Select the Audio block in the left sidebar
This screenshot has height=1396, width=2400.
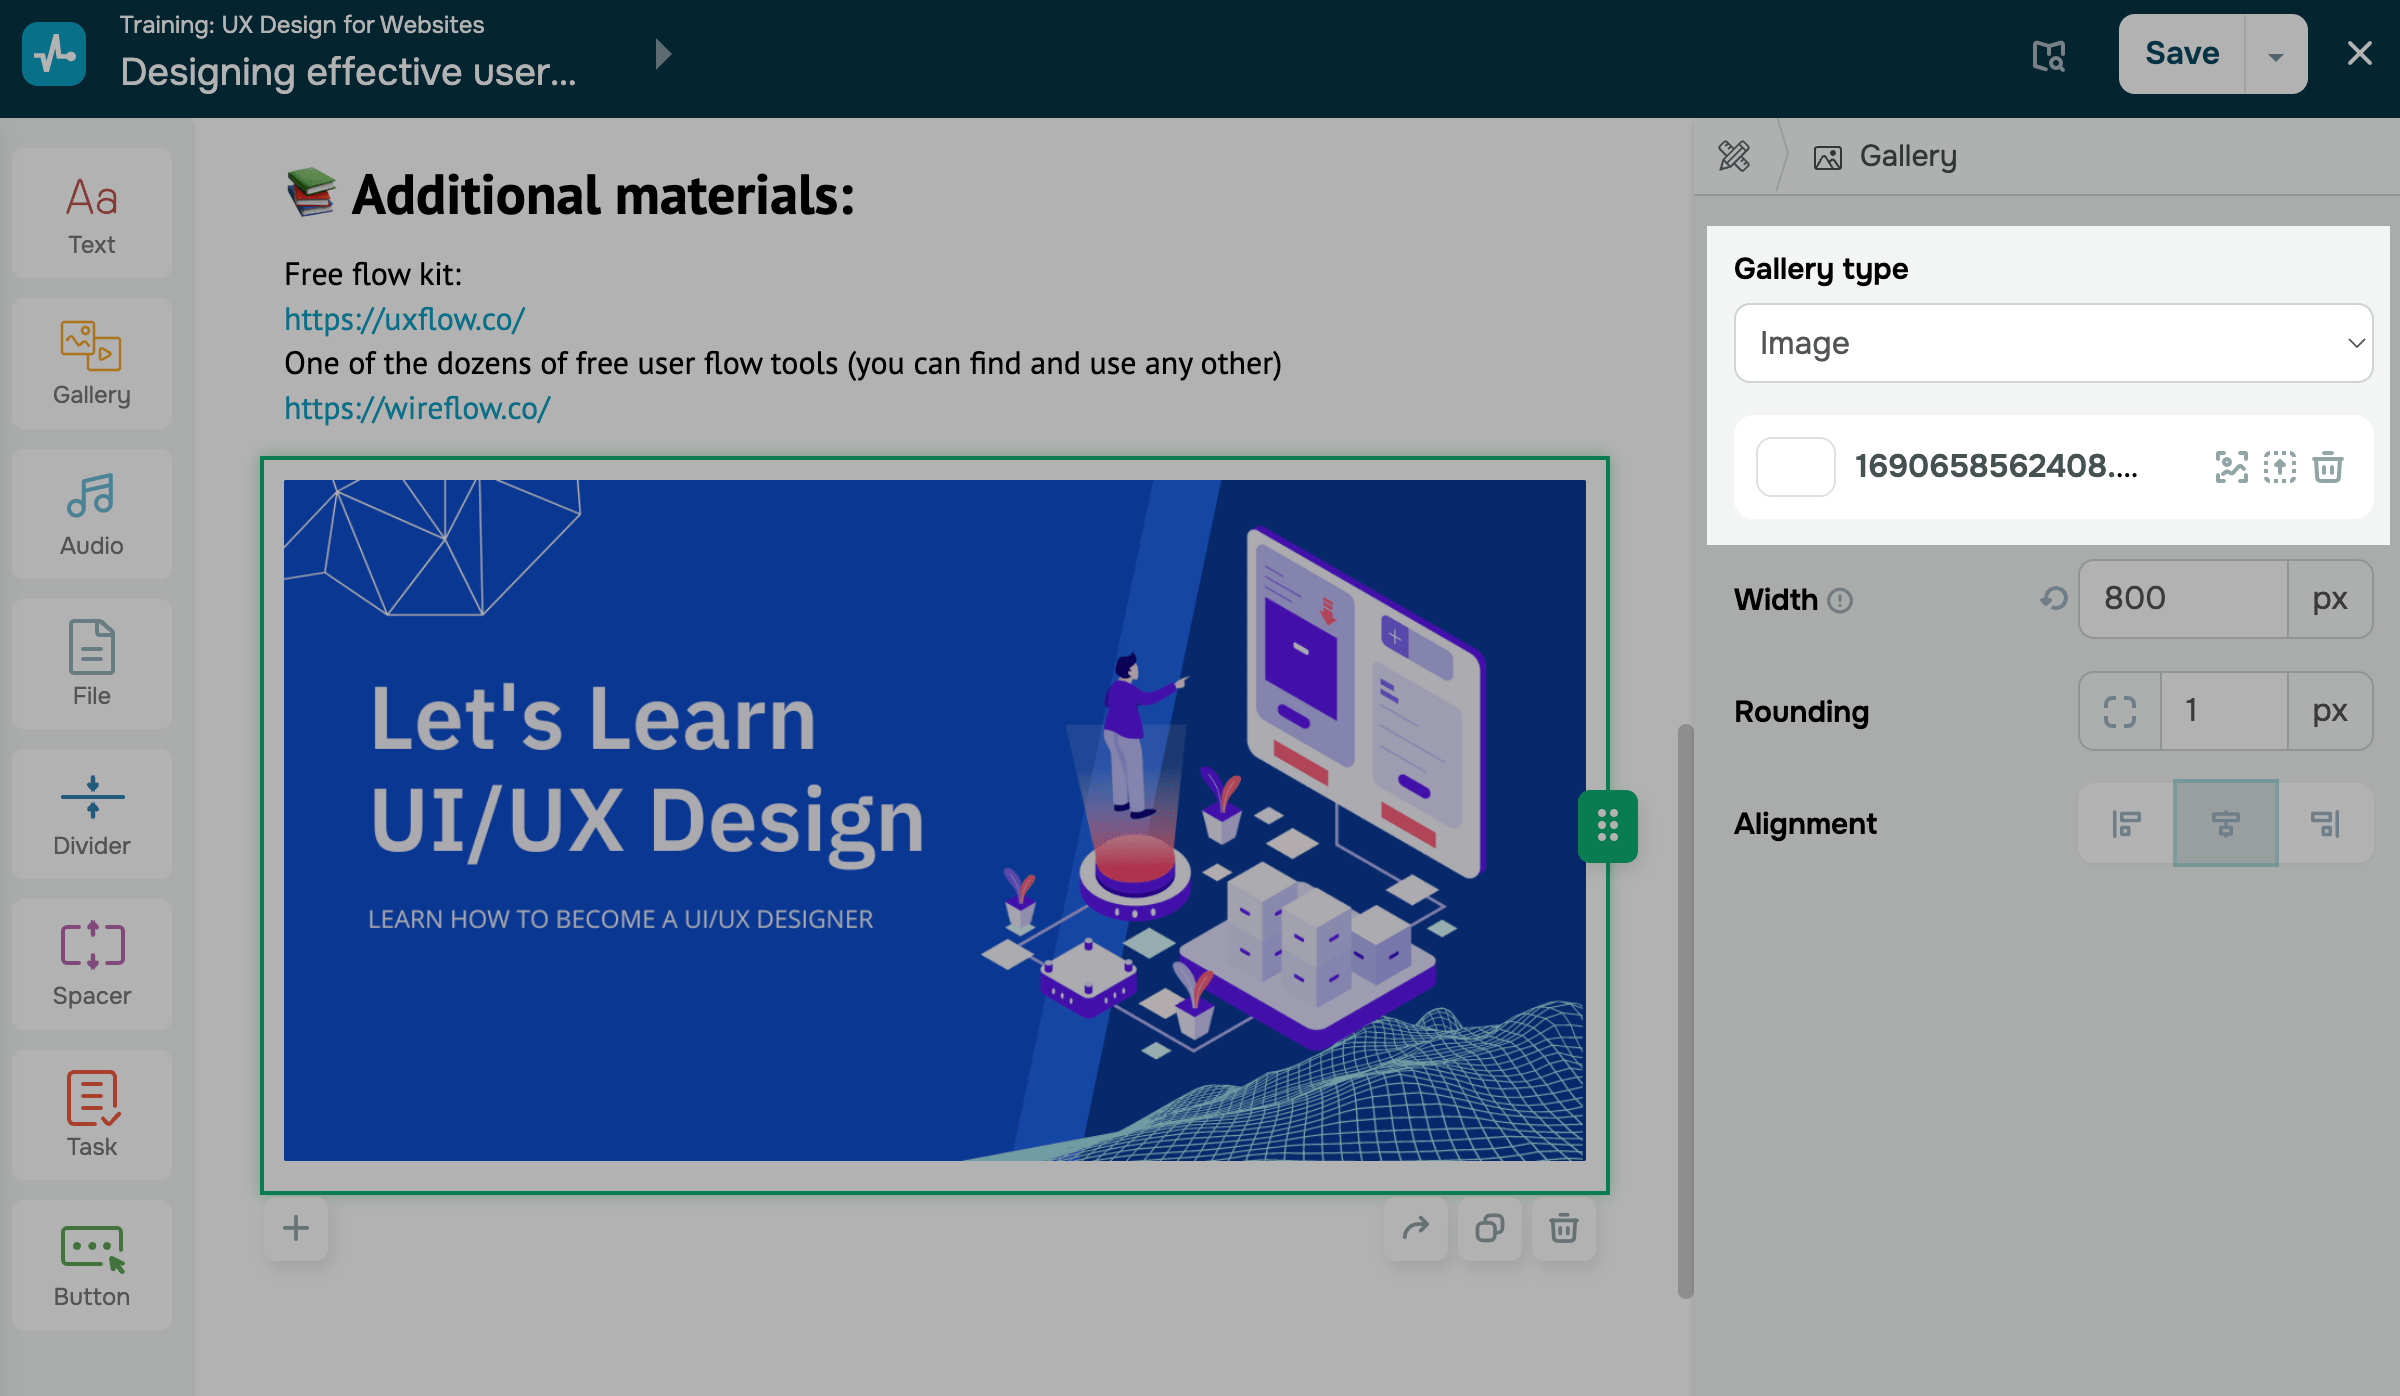tap(91, 513)
